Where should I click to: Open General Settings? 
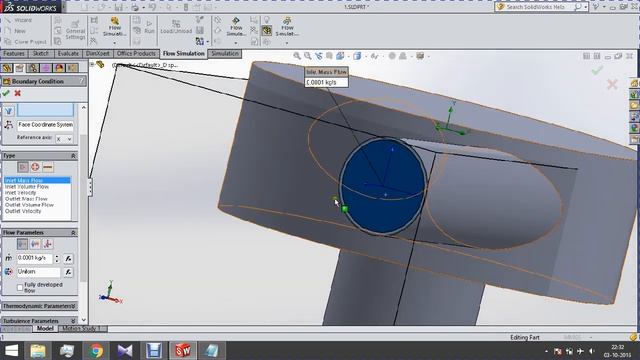pyautogui.click(x=75, y=30)
